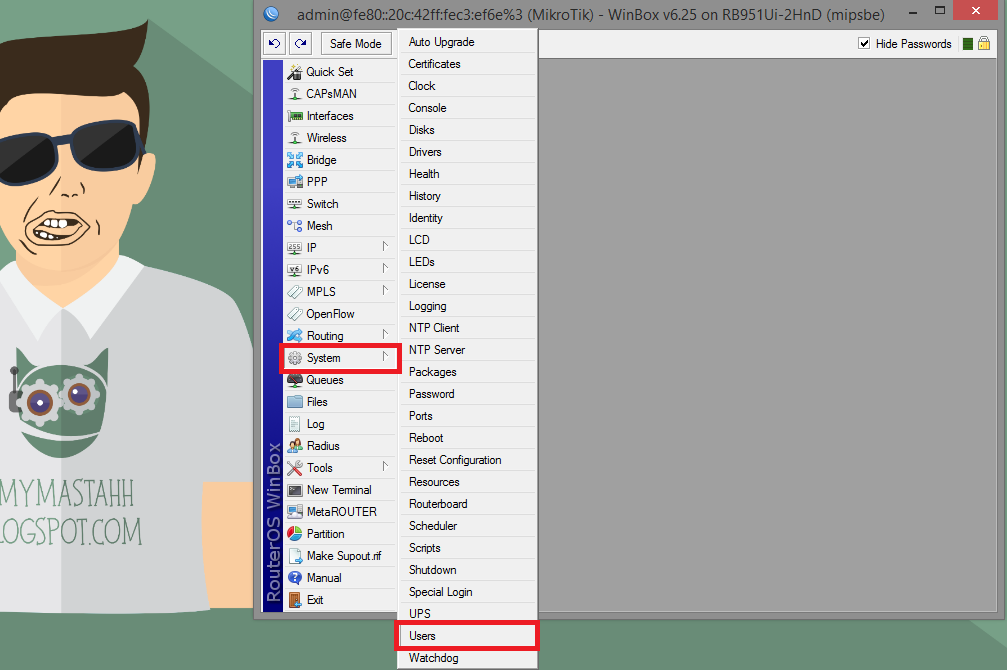The image size is (1007, 670).
Task: Click the OpenFlow icon
Action: click(x=295, y=314)
